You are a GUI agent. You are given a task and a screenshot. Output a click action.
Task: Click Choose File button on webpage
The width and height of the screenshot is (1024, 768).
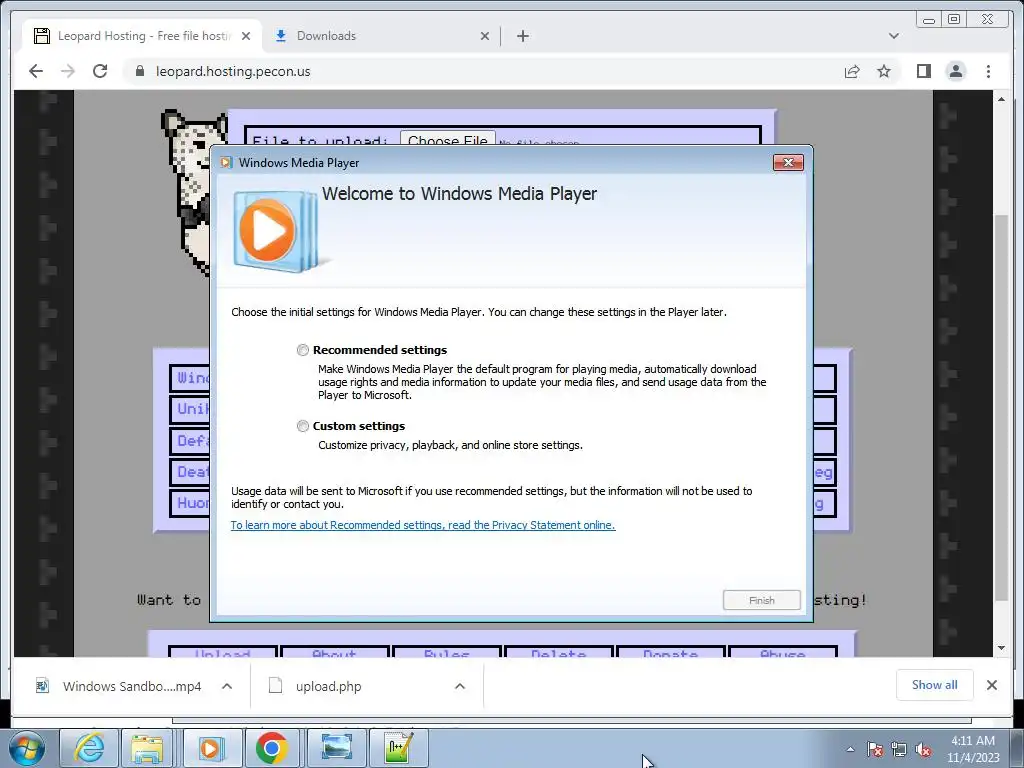pyautogui.click(x=447, y=138)
